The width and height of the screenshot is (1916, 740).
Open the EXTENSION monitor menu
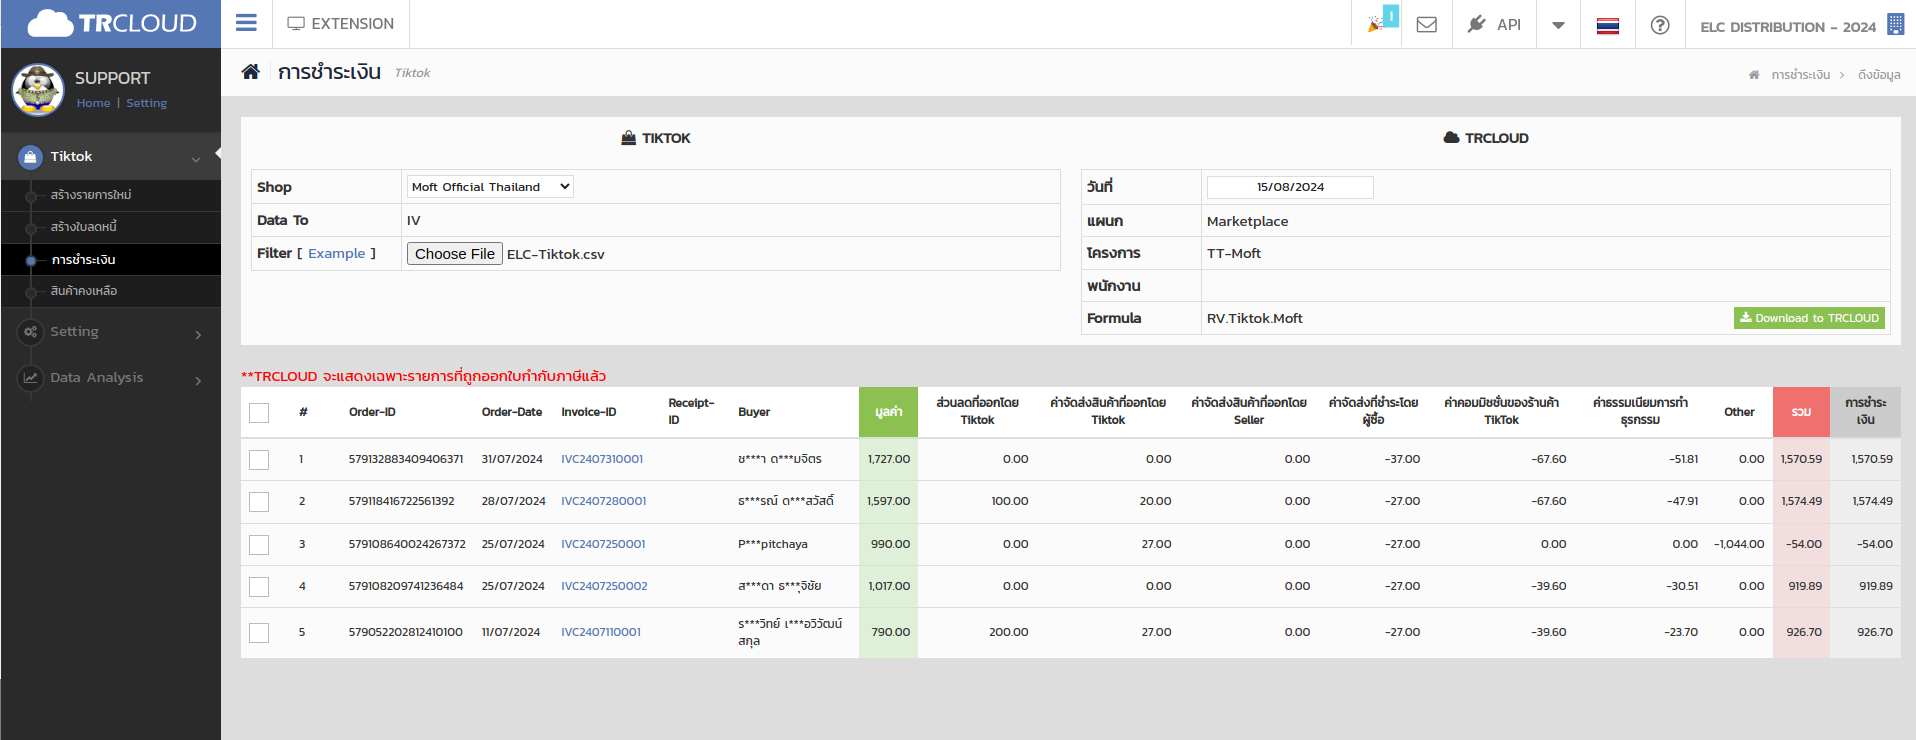(340, 23)
